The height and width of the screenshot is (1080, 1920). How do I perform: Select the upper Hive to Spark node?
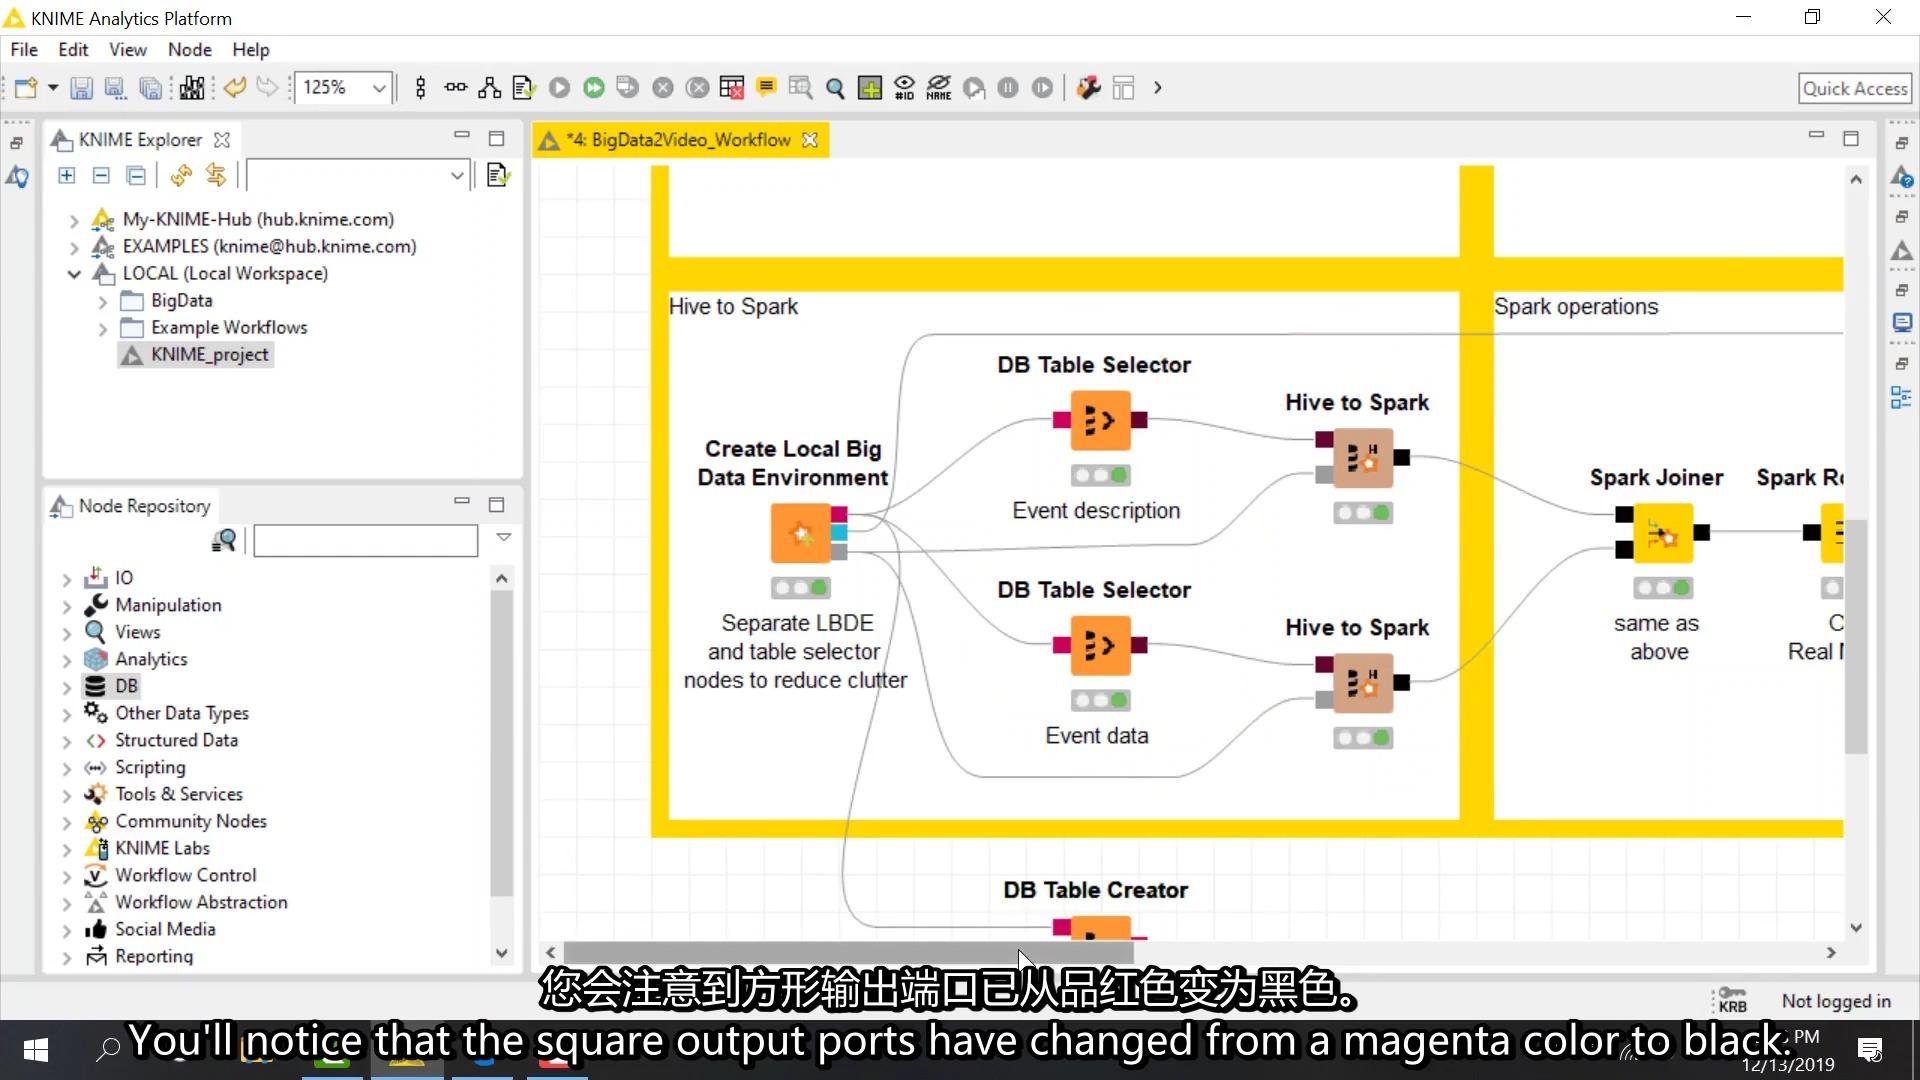(1363, 458)
